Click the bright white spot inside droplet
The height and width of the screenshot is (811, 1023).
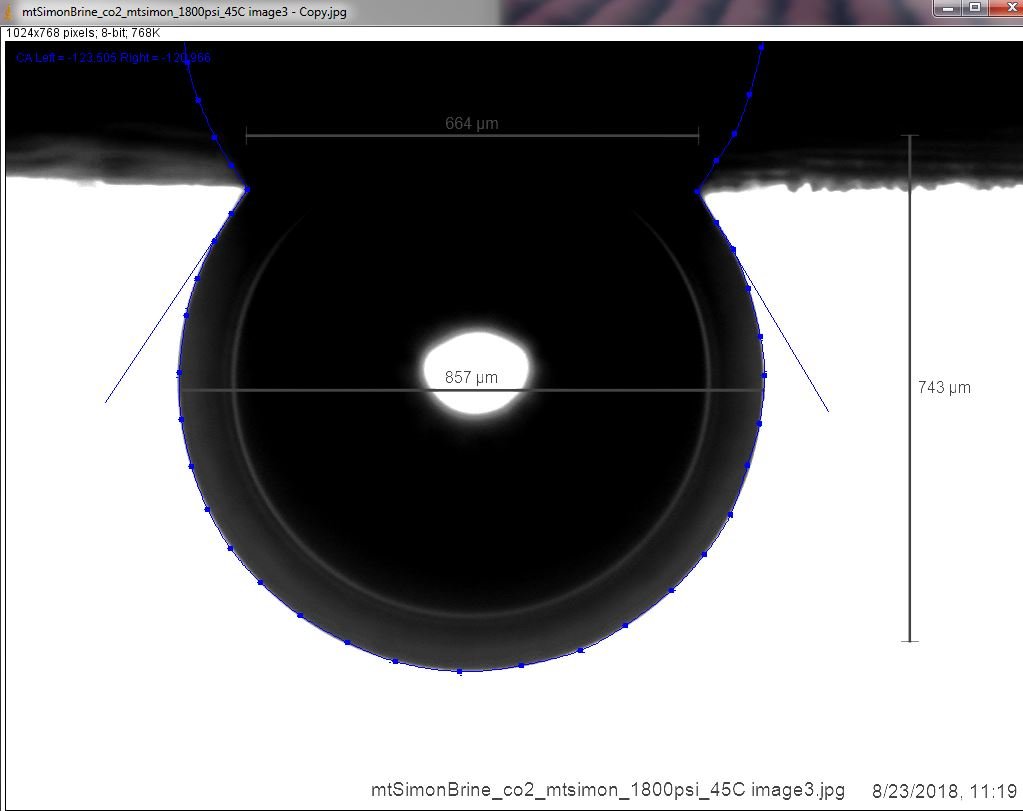click(476, 372)
